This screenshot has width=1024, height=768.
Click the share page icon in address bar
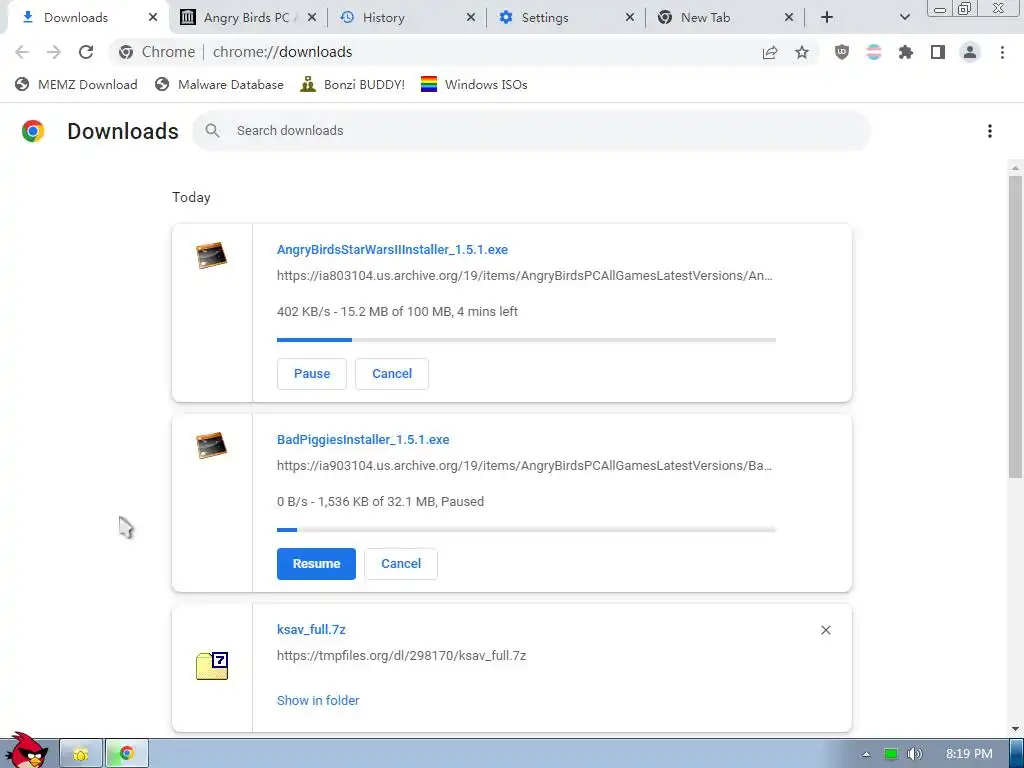[x=770, y=52]
